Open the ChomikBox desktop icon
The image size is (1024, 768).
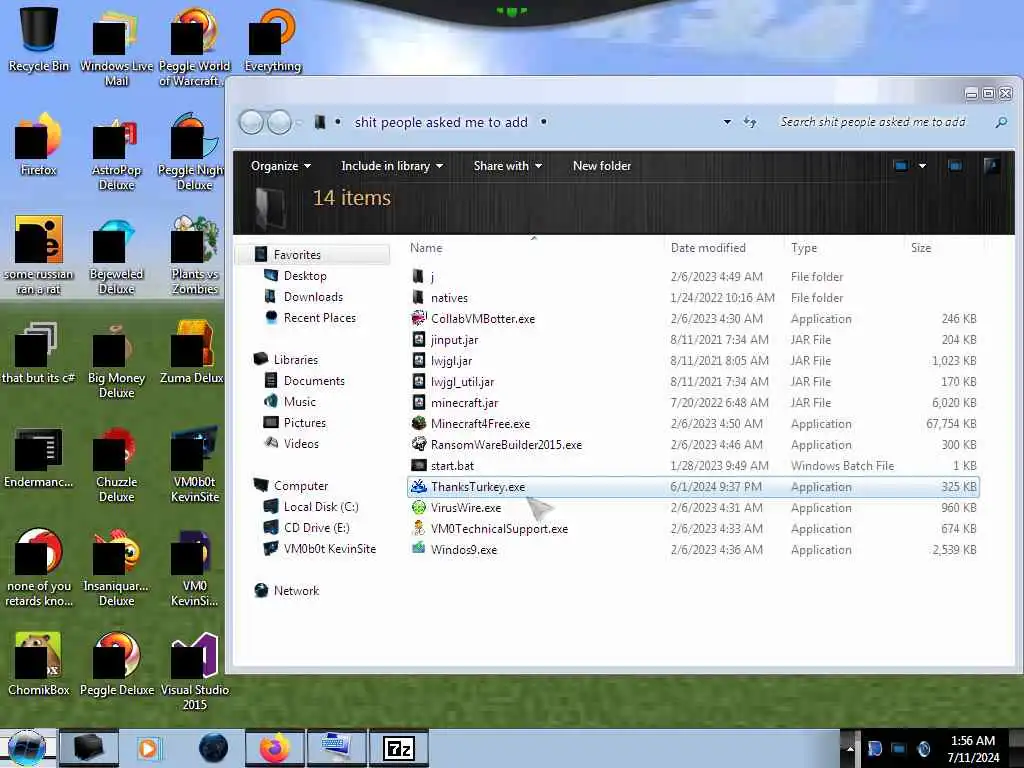38,664
